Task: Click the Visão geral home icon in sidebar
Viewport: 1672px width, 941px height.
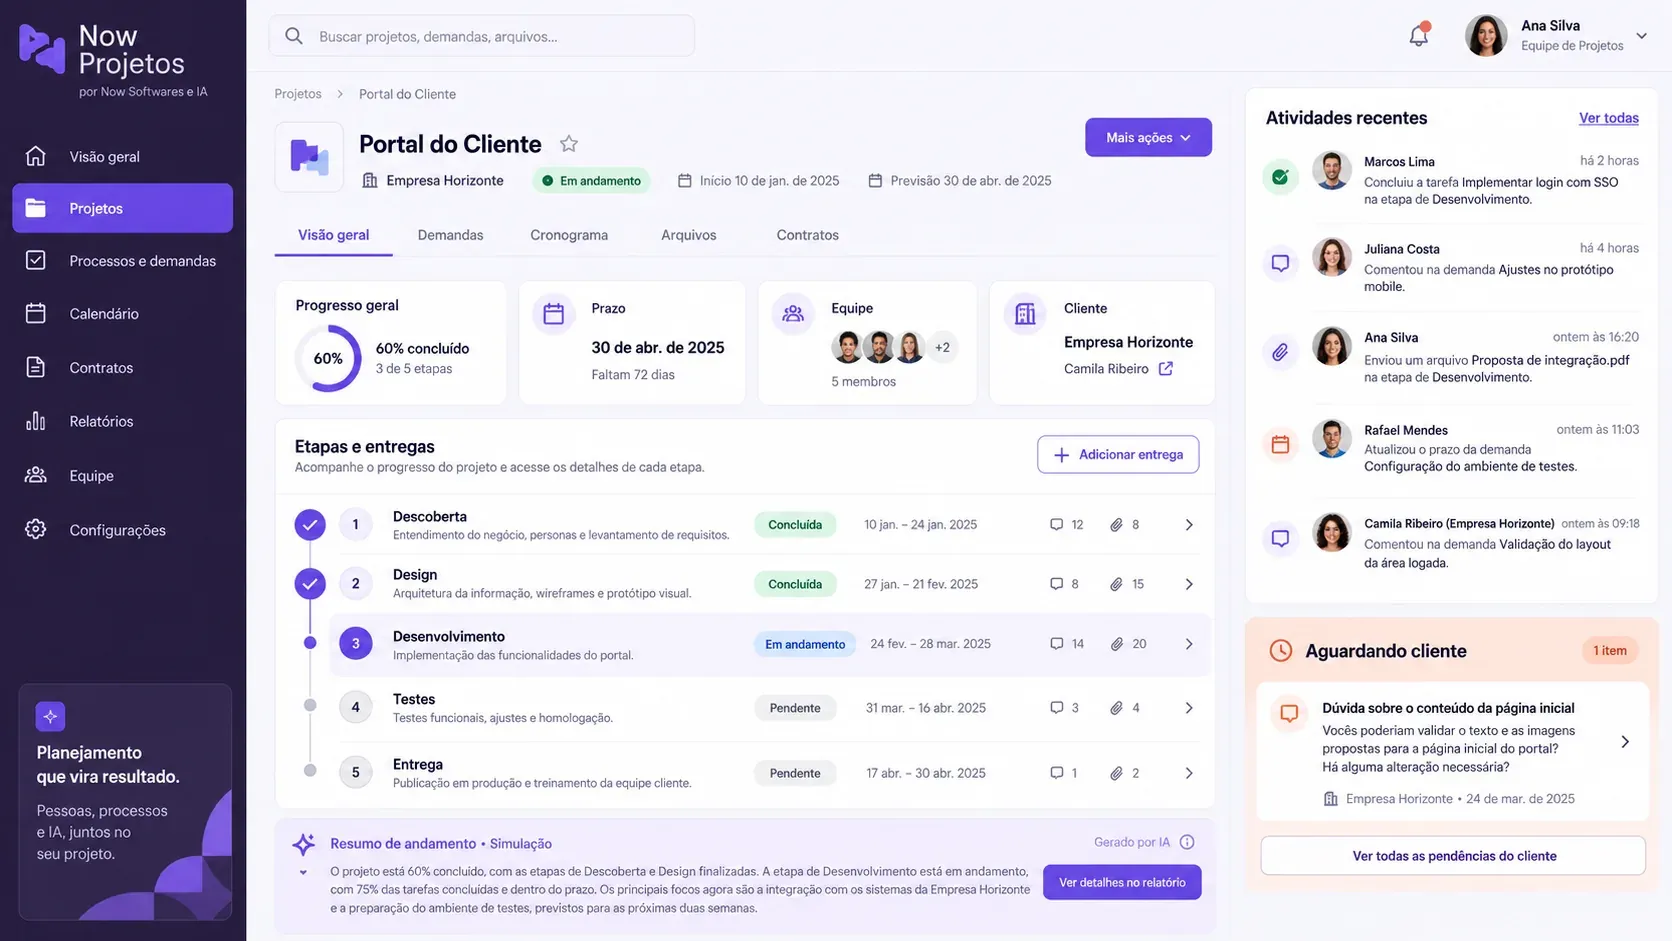Action: 36,156
